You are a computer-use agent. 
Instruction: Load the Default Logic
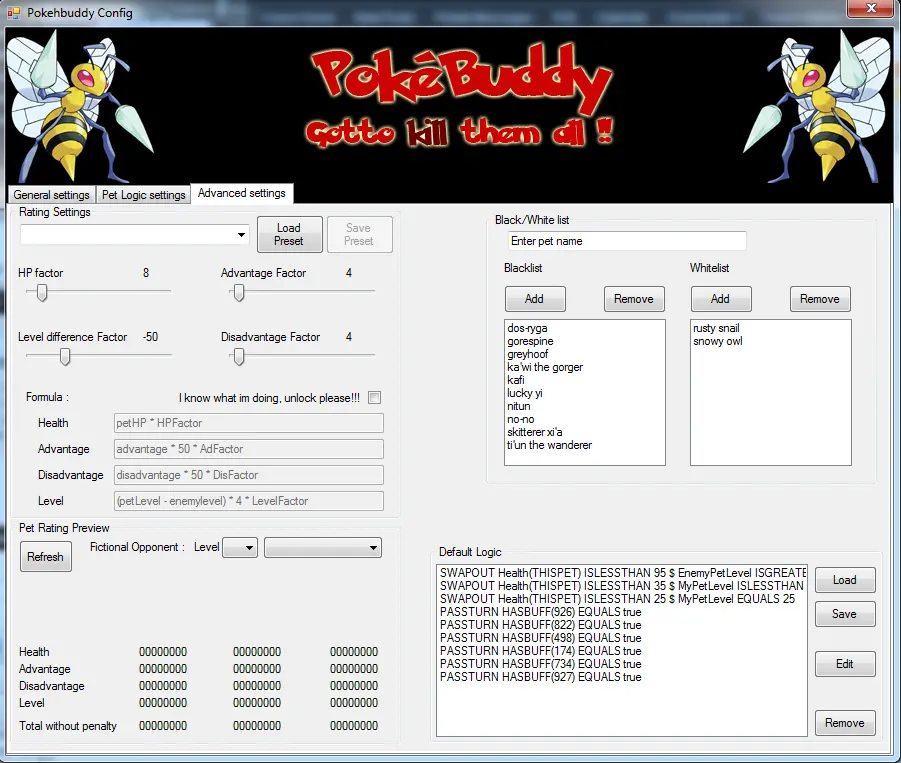845,580
